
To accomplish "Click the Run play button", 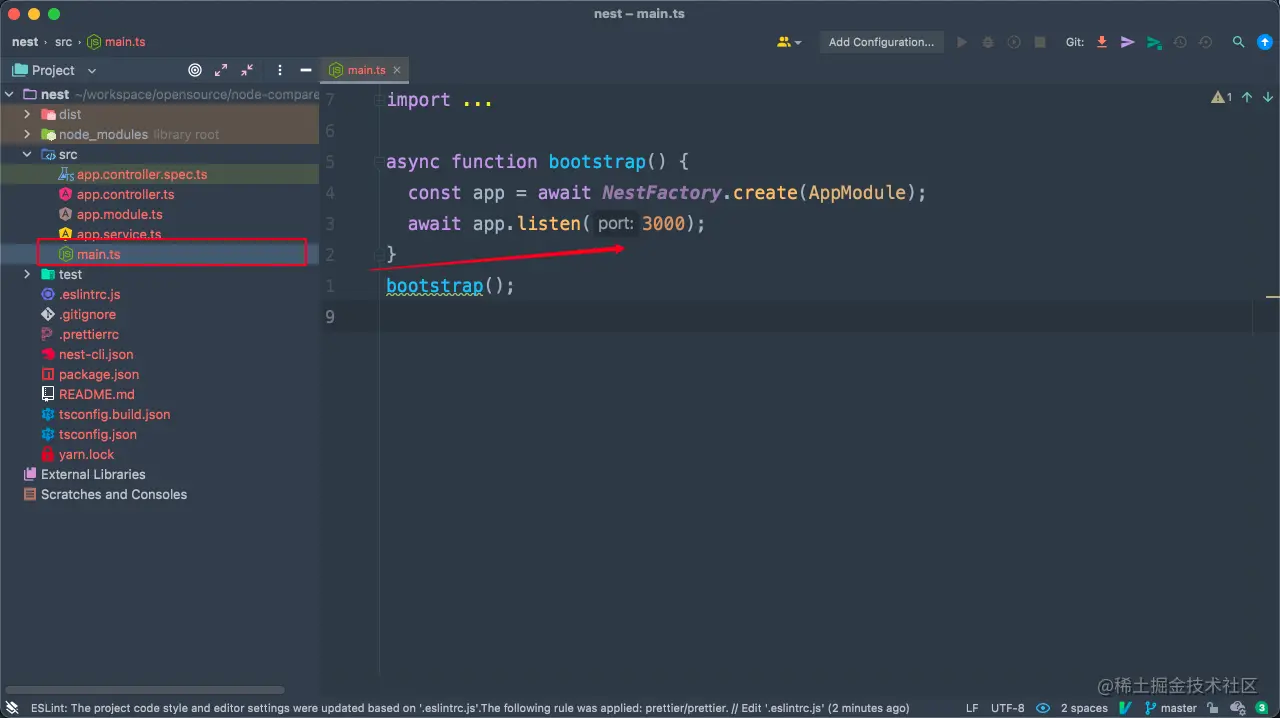I will 962,42.
